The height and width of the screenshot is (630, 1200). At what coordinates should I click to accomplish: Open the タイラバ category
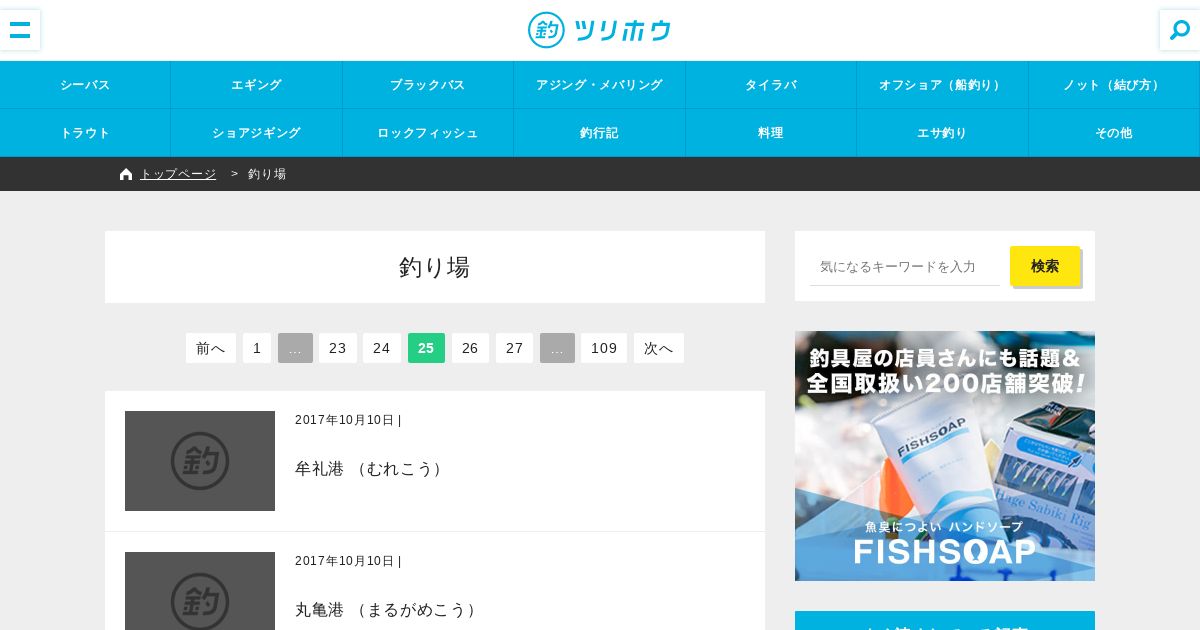coord(771,85)
